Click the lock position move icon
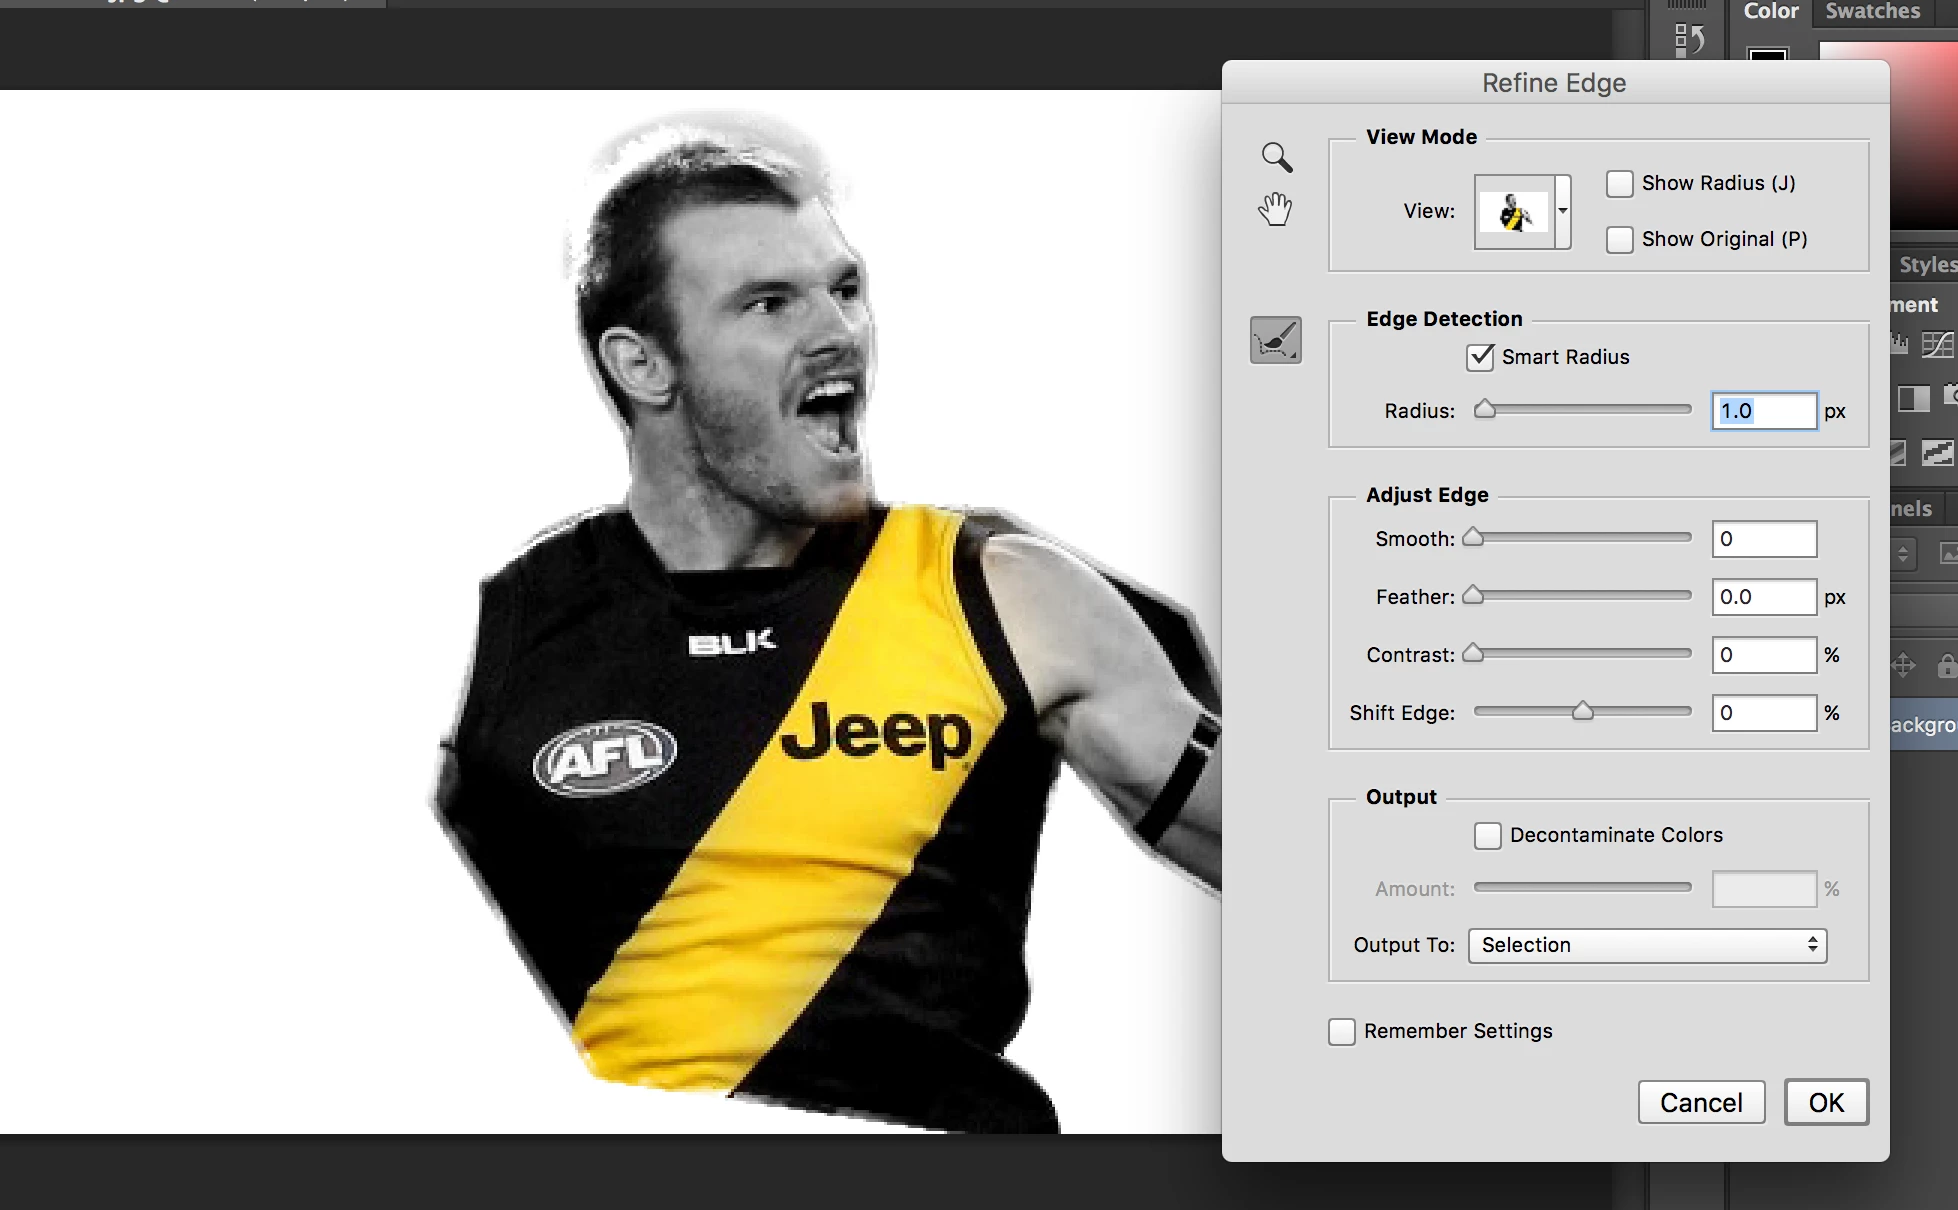The height and width of the screenshot is (1210, 1958). [x=1903, y=665]
